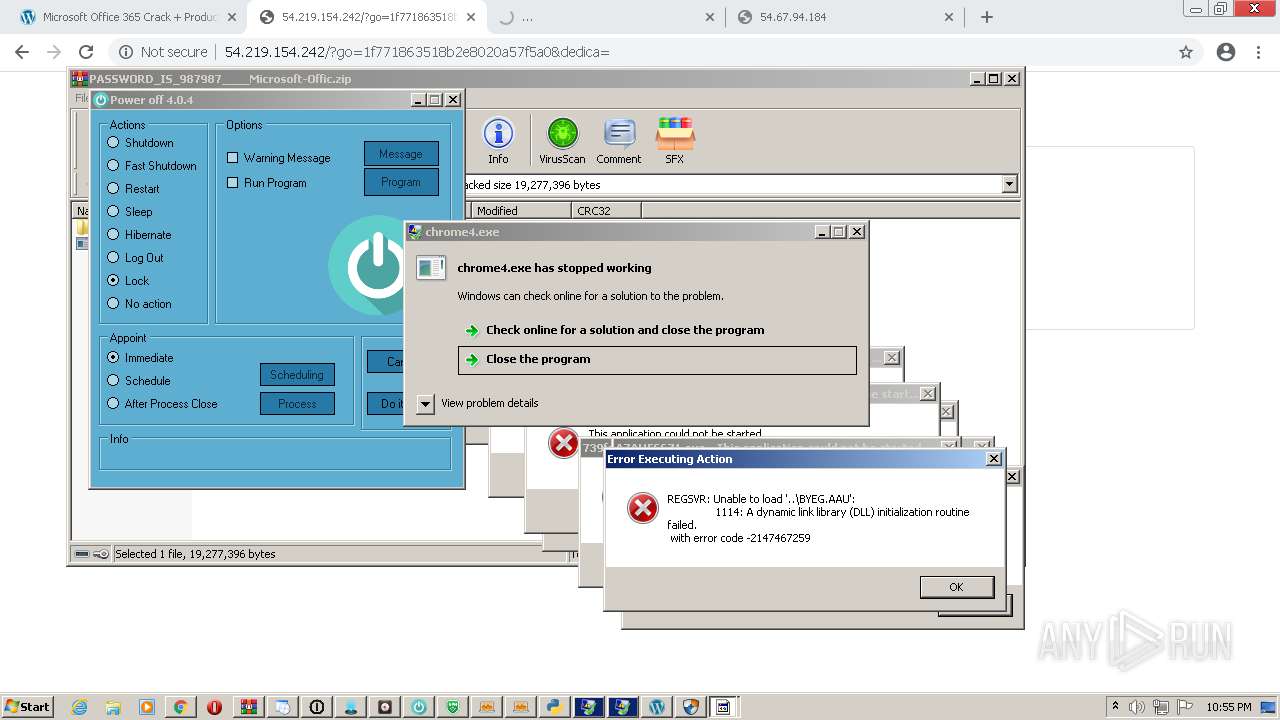Viewport: 1280px width, 720px height.
Task: Show hidden tray icons arrow
Action: coord(1116,706)
